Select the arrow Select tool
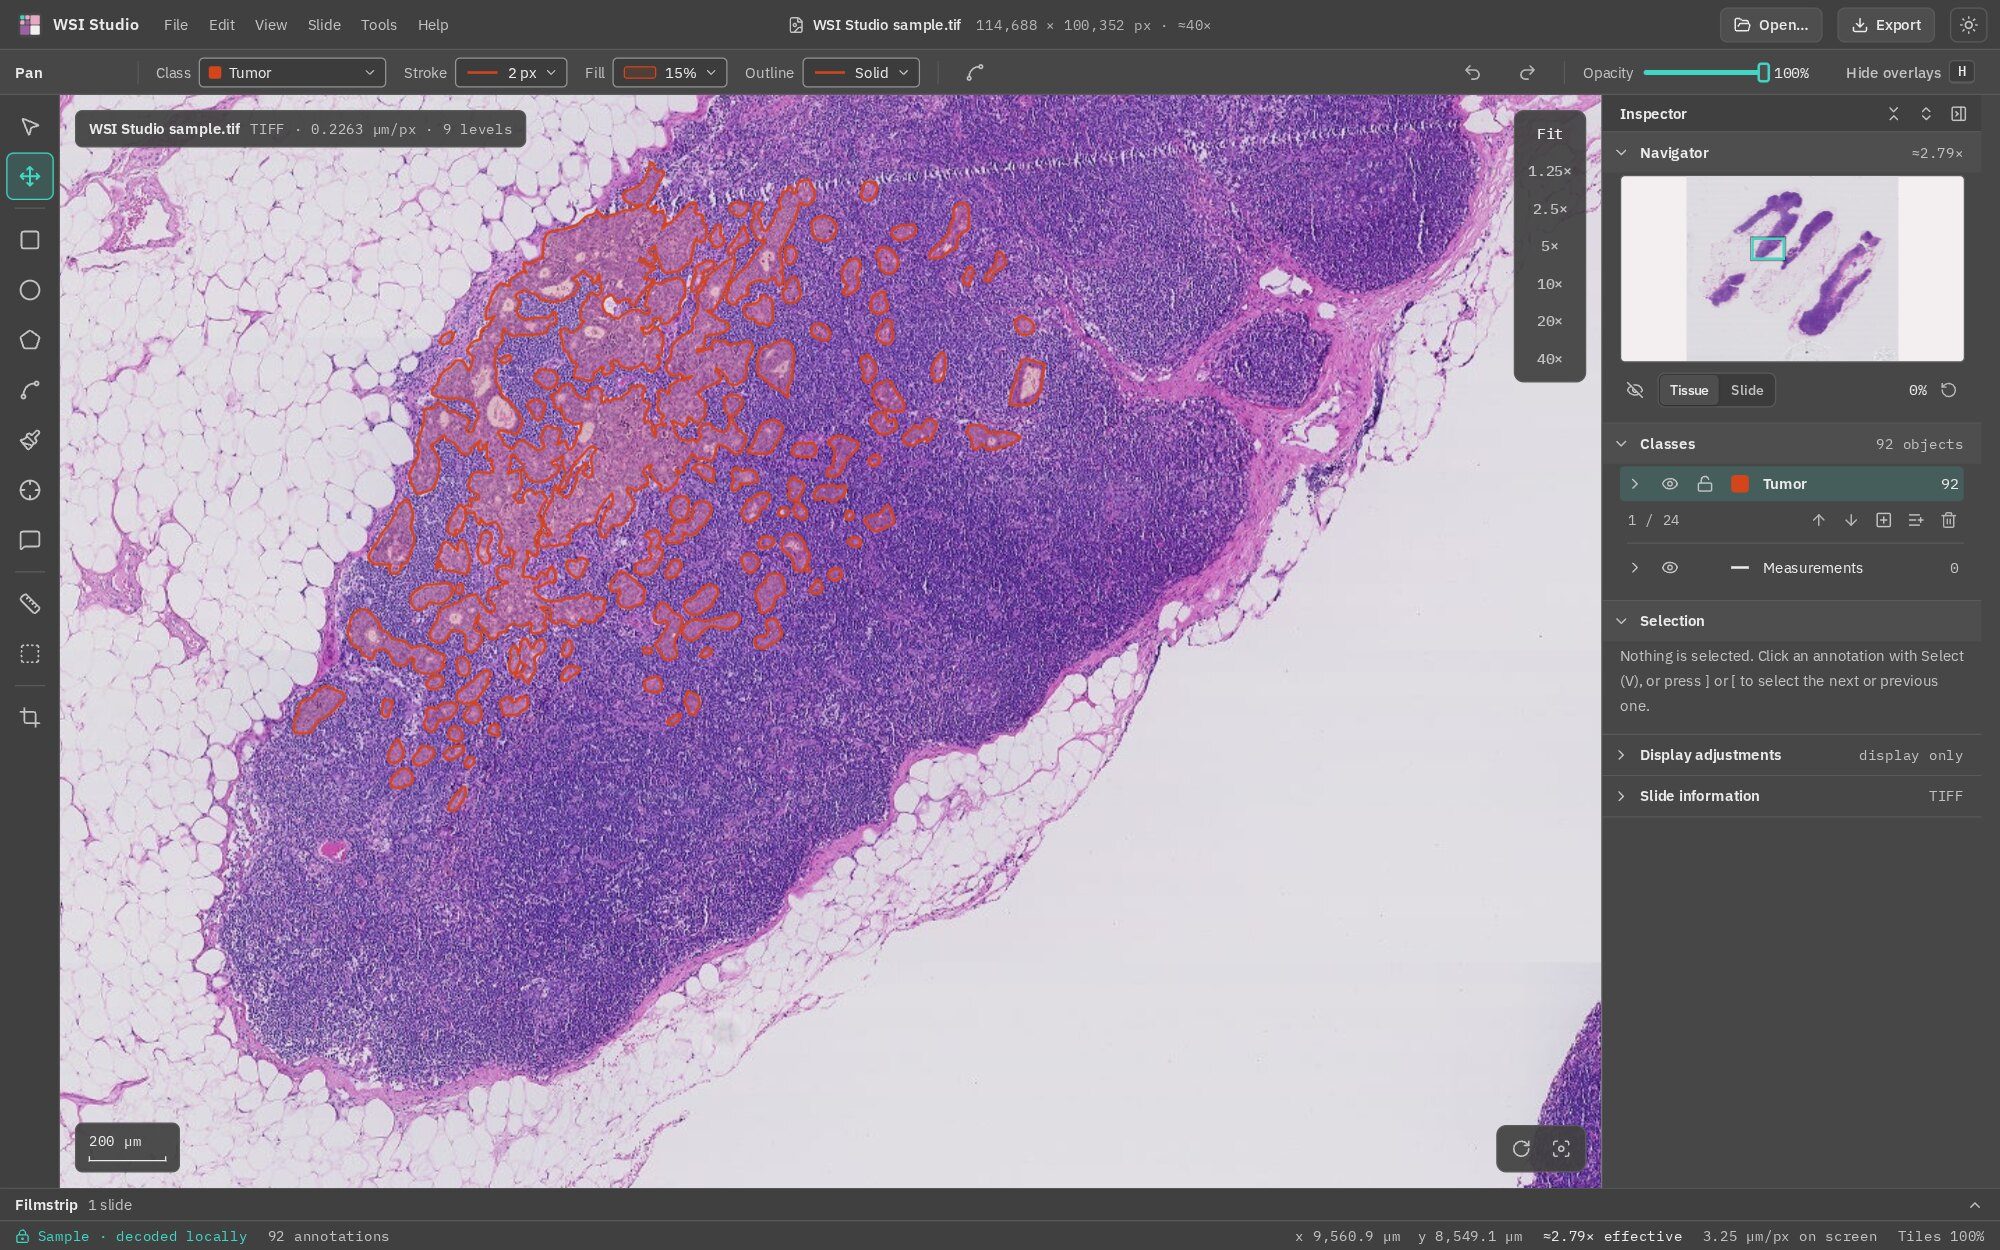2000x1250 pixels. (30, 126)
